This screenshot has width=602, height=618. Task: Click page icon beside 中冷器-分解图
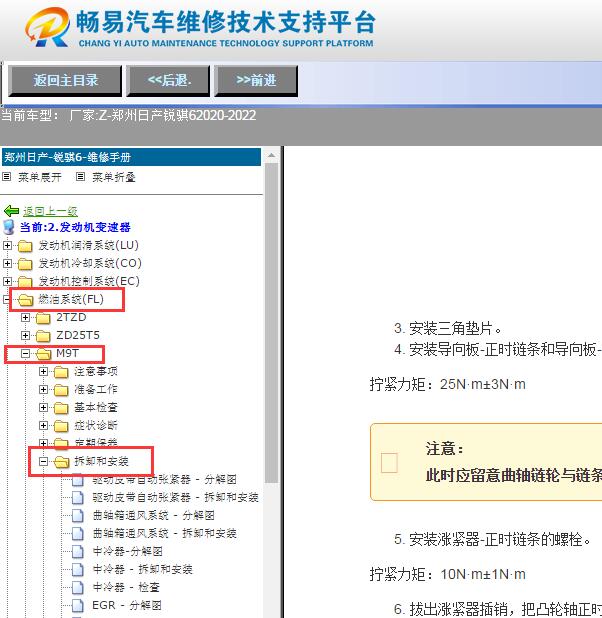click(78, 552)
